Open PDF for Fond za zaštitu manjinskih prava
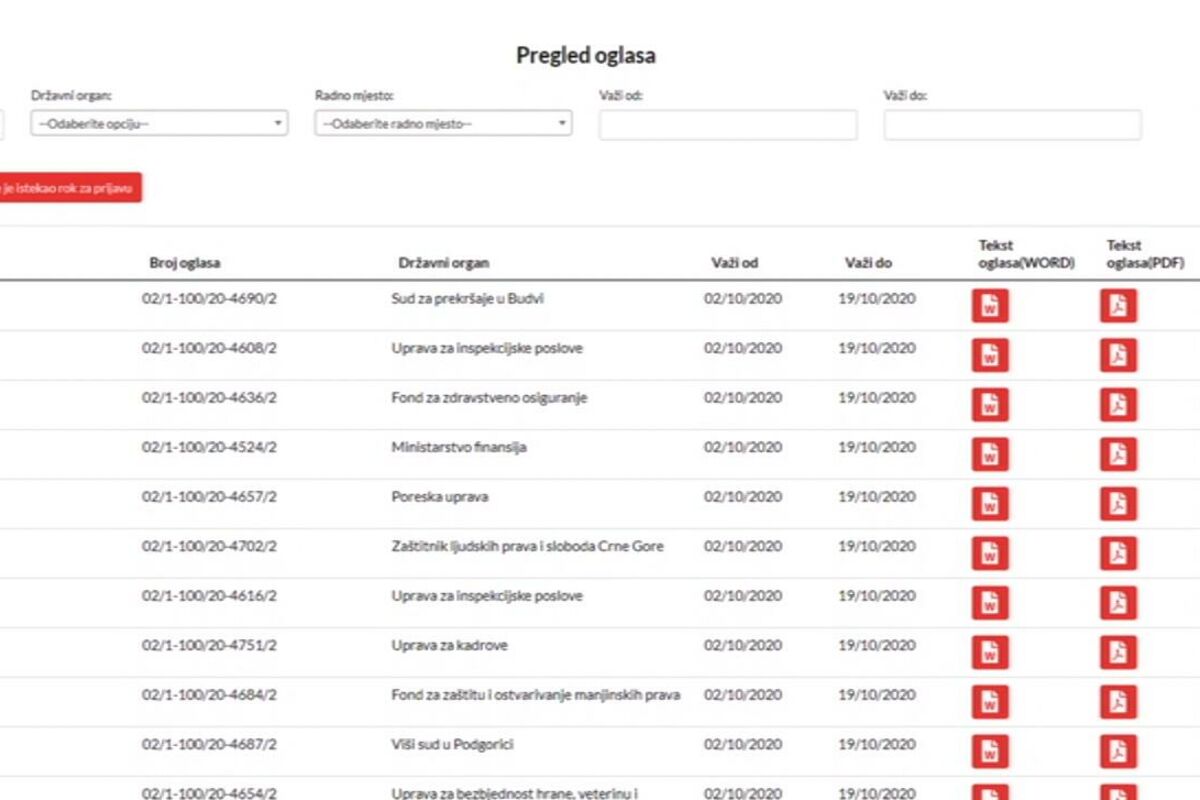Screen dimensions: 1200x800 1118,702
